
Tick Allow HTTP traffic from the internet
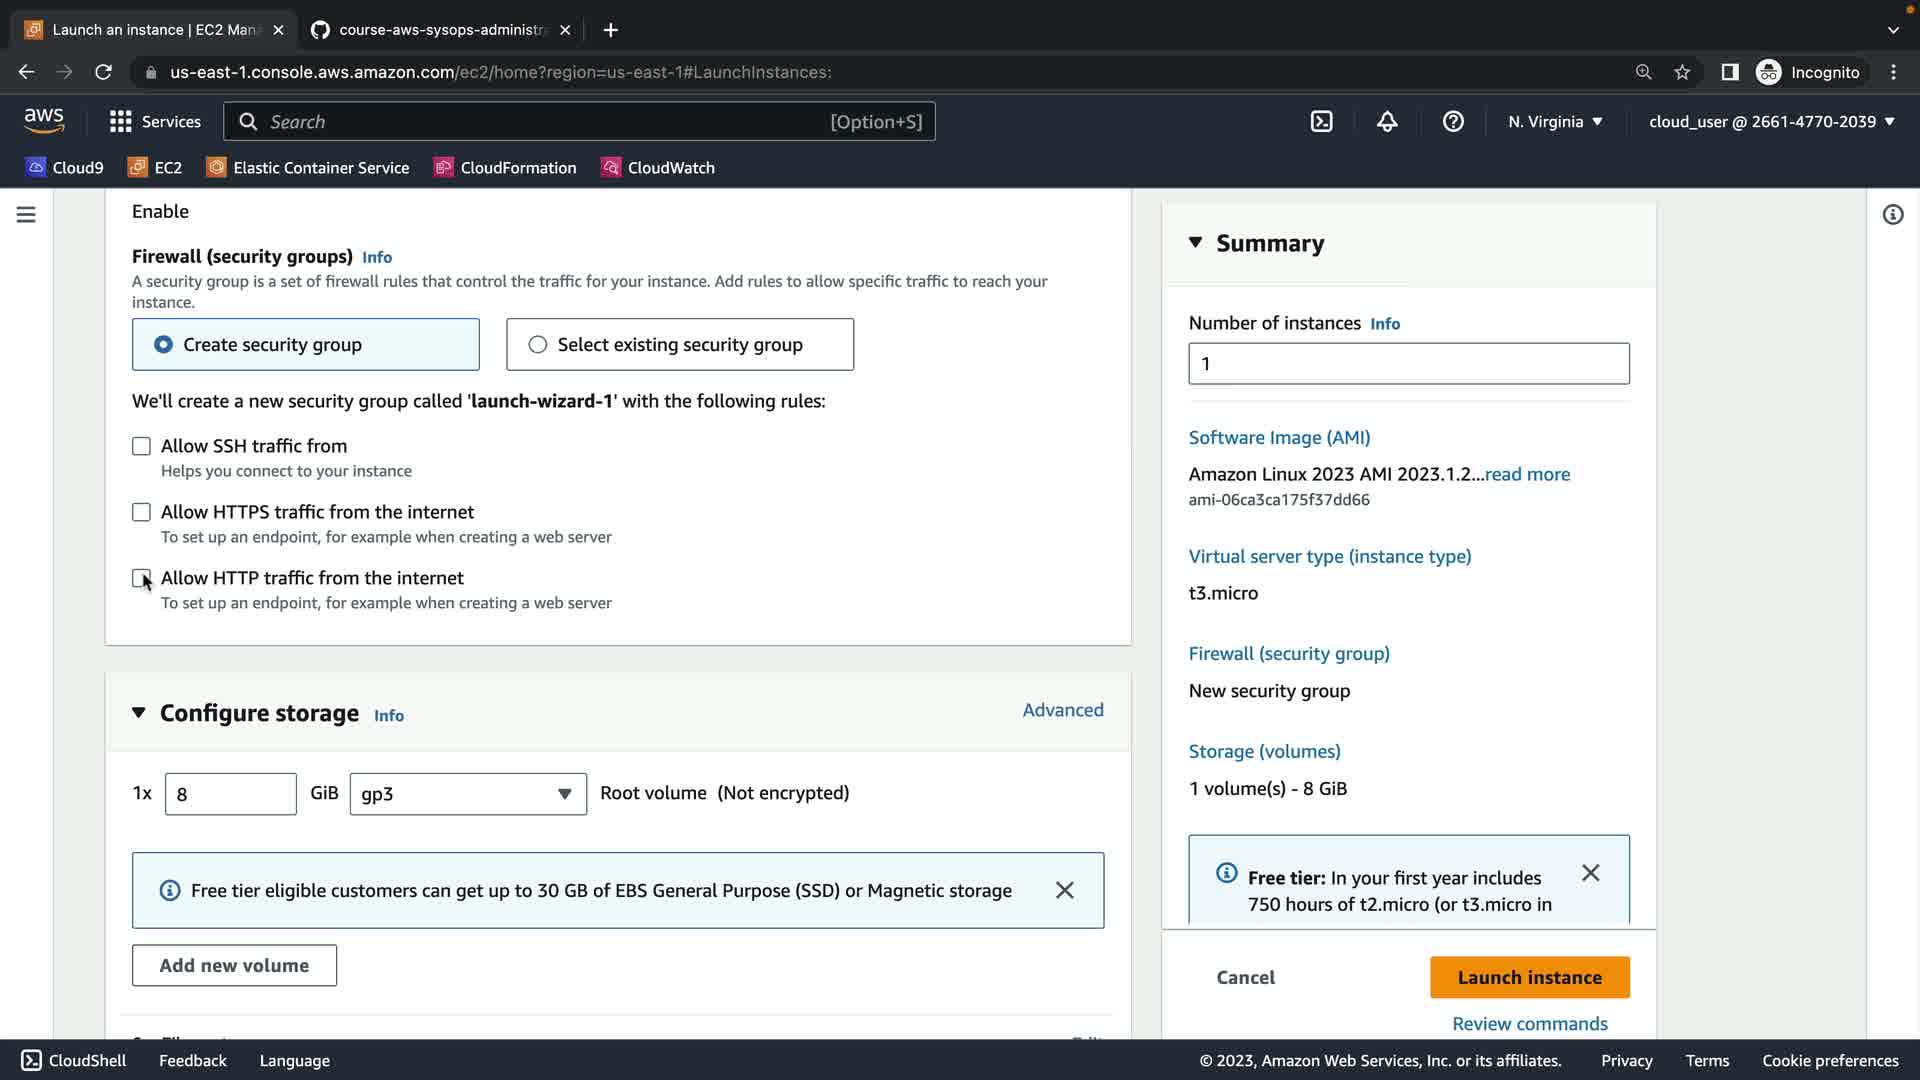pyautogui.click(x=141, y=578)
